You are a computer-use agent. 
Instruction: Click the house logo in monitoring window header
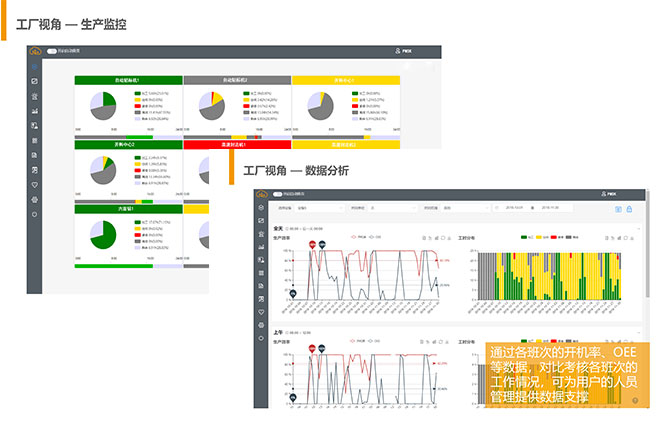click(x=35, y=52)
